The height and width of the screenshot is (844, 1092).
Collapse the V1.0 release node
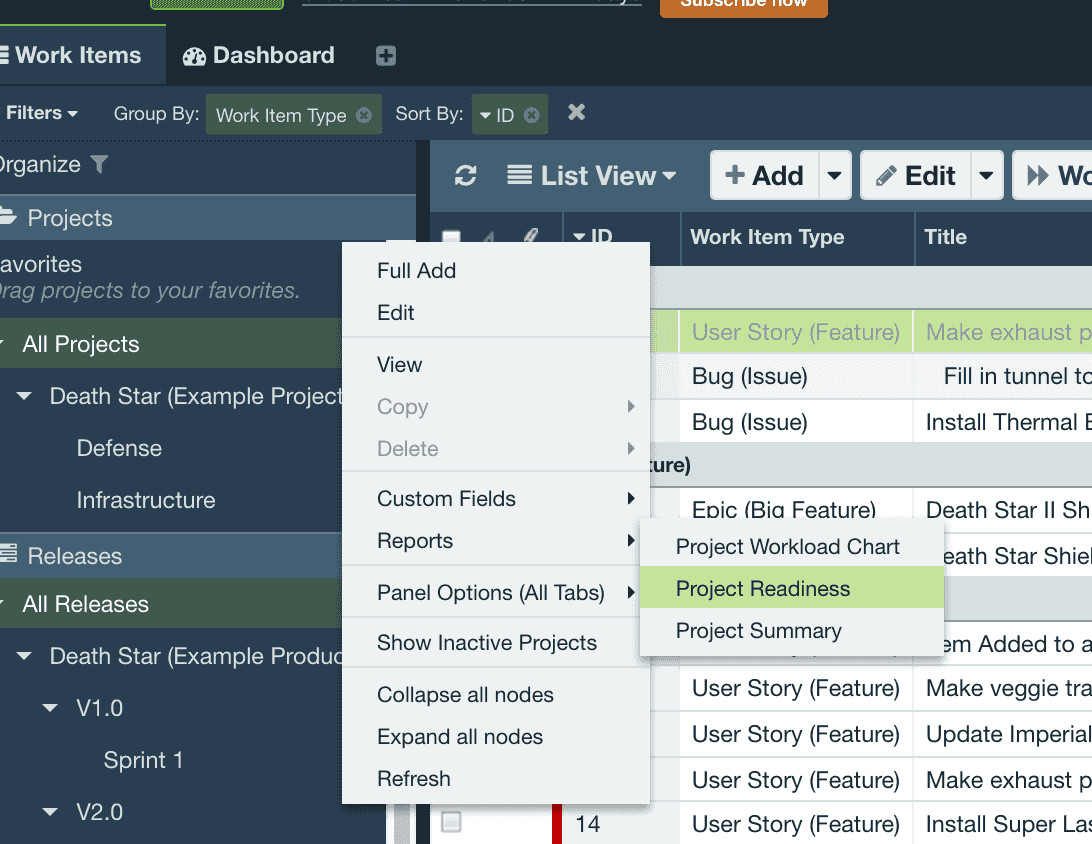tap(50, 708)
